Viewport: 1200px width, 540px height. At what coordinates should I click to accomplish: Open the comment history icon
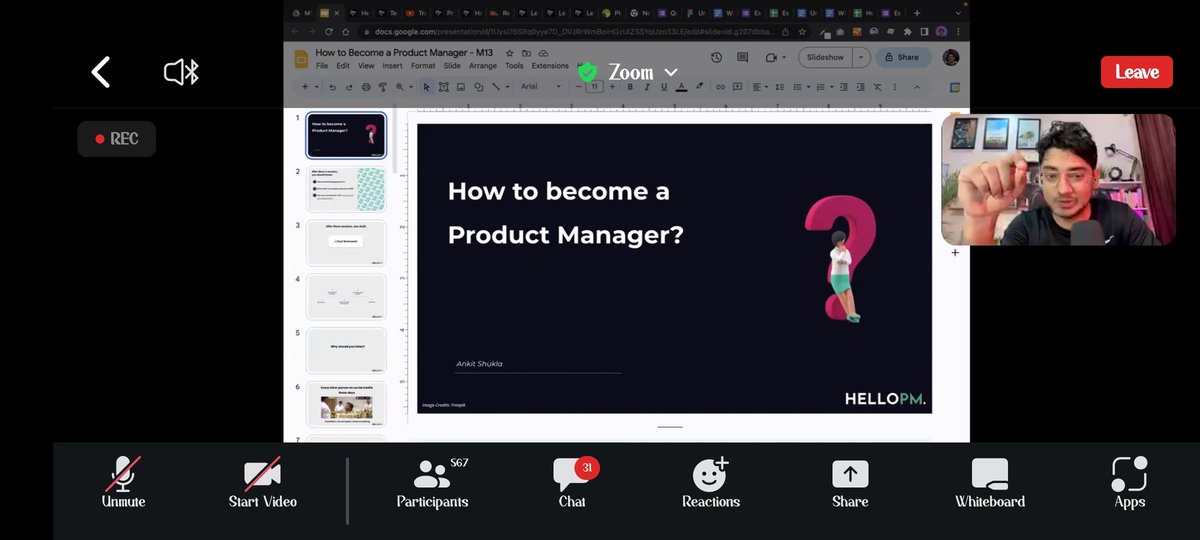(742, 58)
